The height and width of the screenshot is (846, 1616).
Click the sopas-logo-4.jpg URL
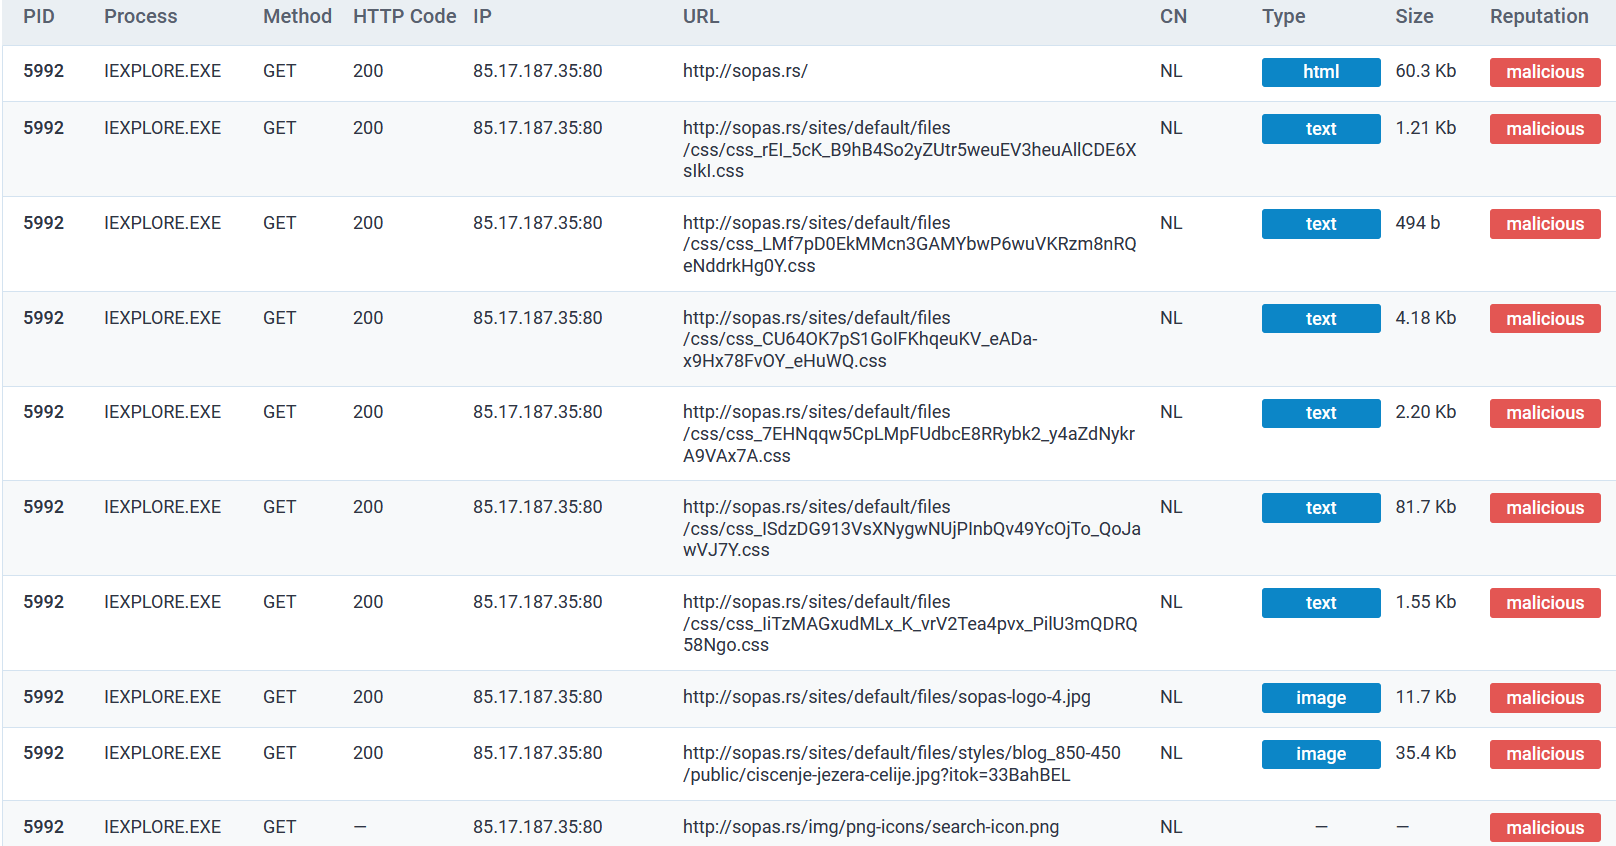click(x=887, y=697)
